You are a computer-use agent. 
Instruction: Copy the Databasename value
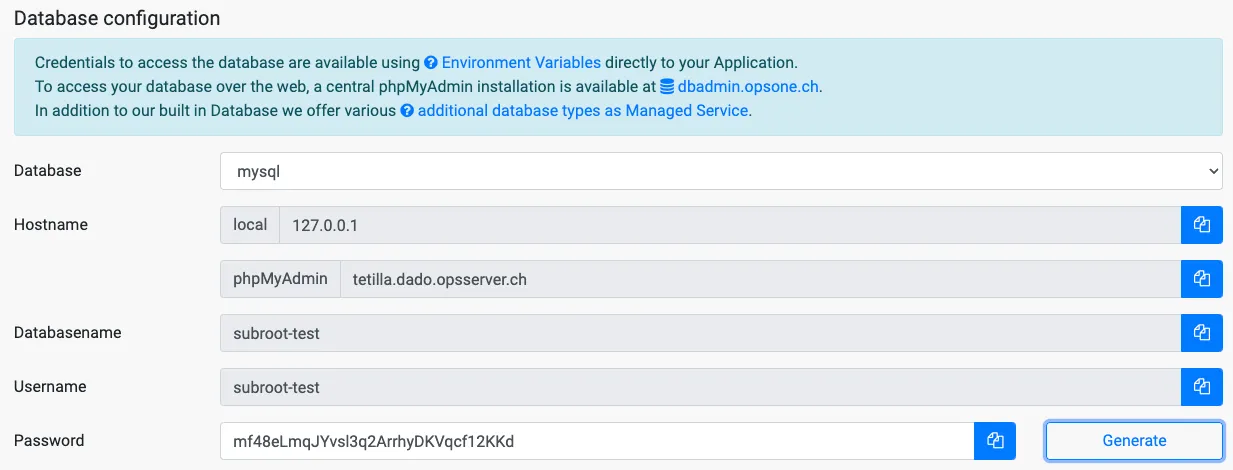(x=1202, y=333)
